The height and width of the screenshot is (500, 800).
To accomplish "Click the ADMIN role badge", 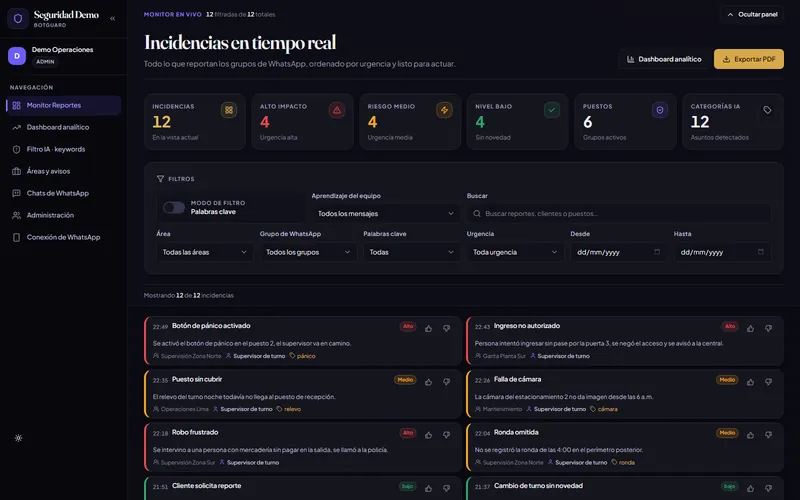I will pyautogui.click(x=45, y=62).
